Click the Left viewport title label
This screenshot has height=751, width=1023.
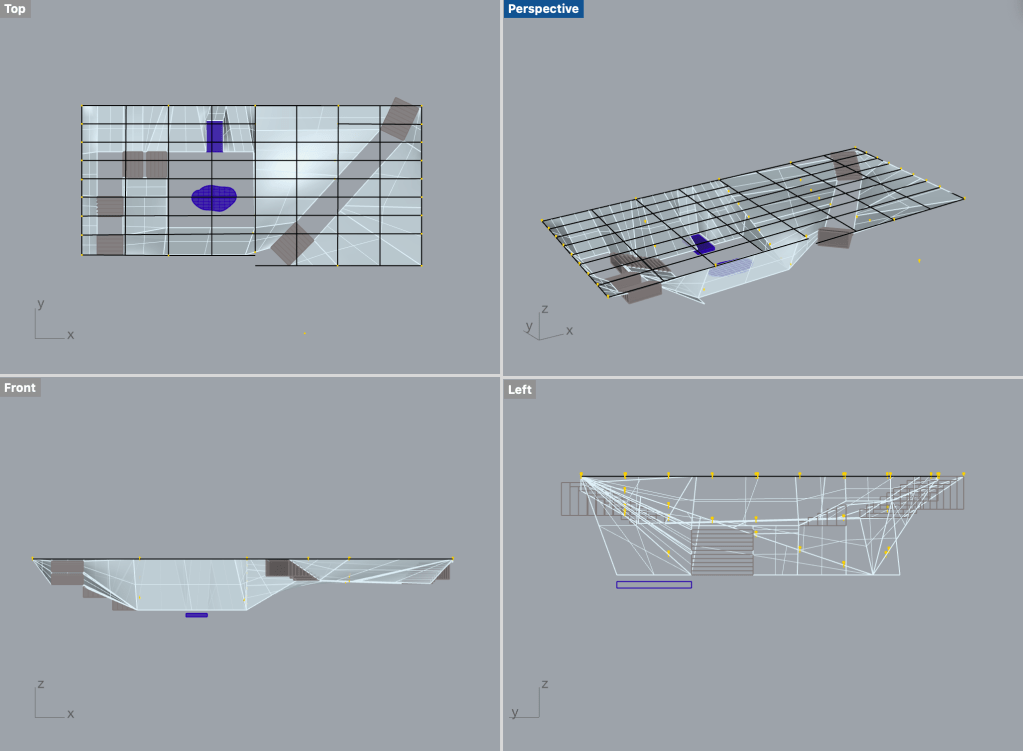click(x=520, y=389)
